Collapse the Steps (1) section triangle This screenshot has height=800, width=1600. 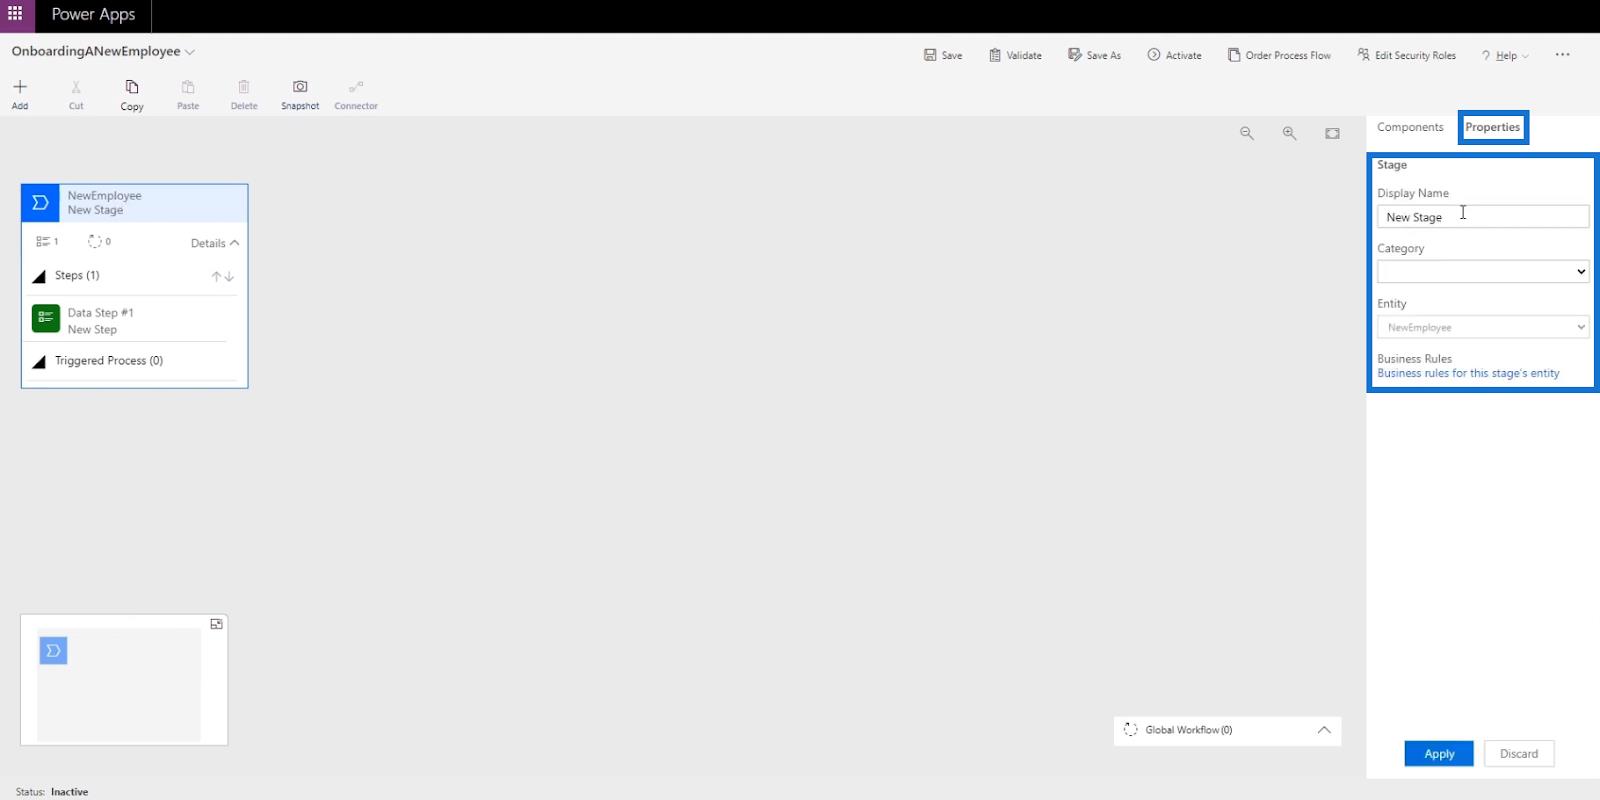click(x=39, y=276)
